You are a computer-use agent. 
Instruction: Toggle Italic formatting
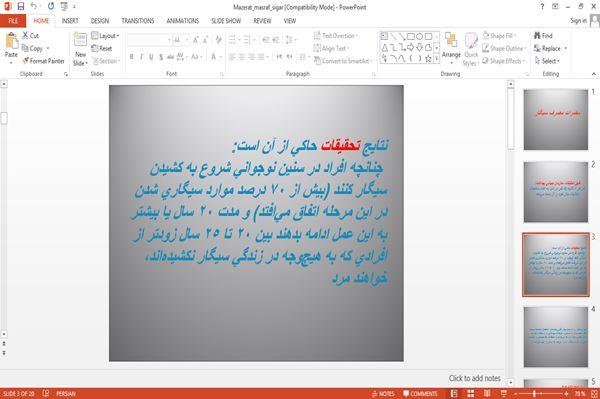pyautogui.click(x=141, y=57)
